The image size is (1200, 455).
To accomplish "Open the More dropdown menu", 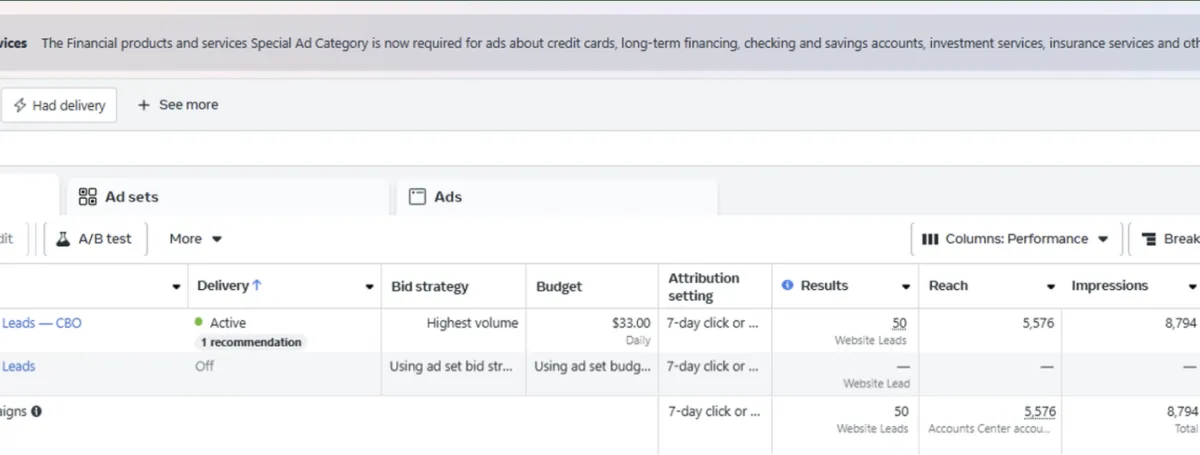I will click(195, 239).
